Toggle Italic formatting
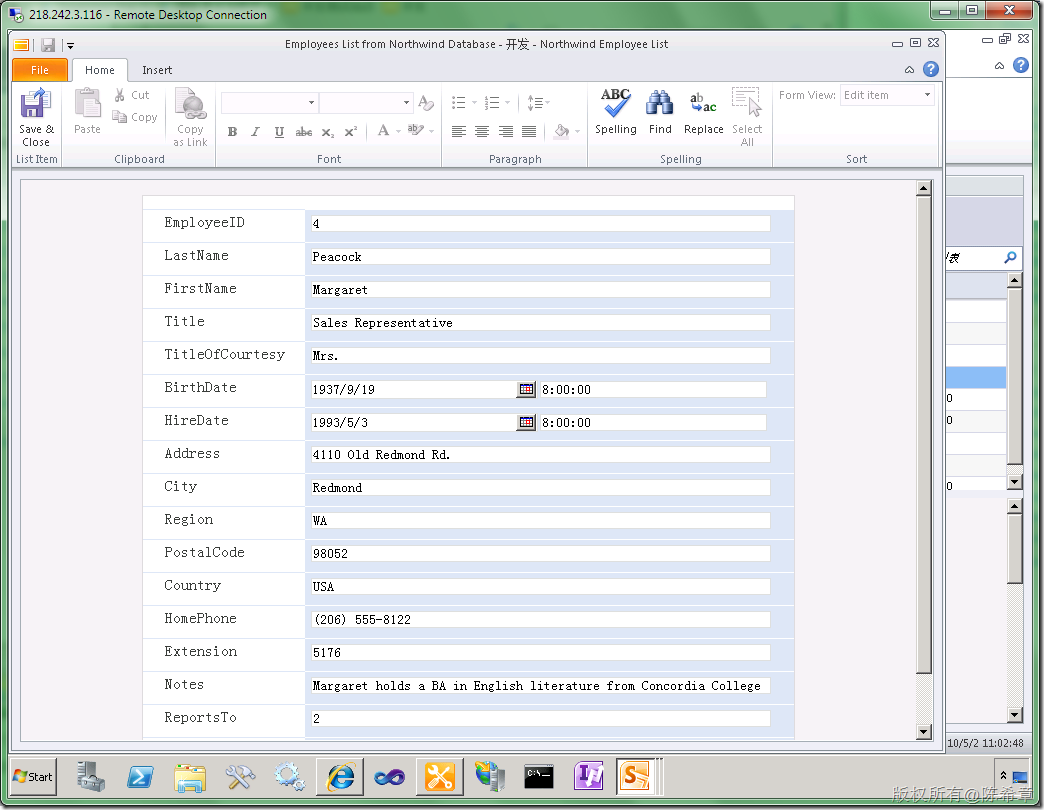This screenshot has height=810, width=1044. coord(255,132)
